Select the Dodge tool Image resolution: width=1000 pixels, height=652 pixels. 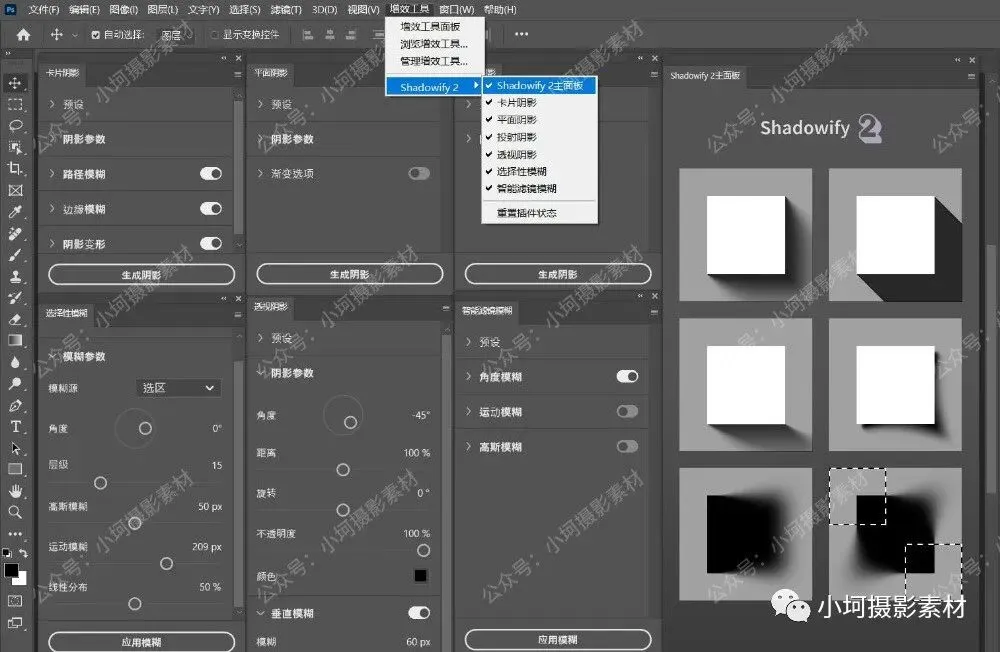pyautogui.click(x=15, y=383)
